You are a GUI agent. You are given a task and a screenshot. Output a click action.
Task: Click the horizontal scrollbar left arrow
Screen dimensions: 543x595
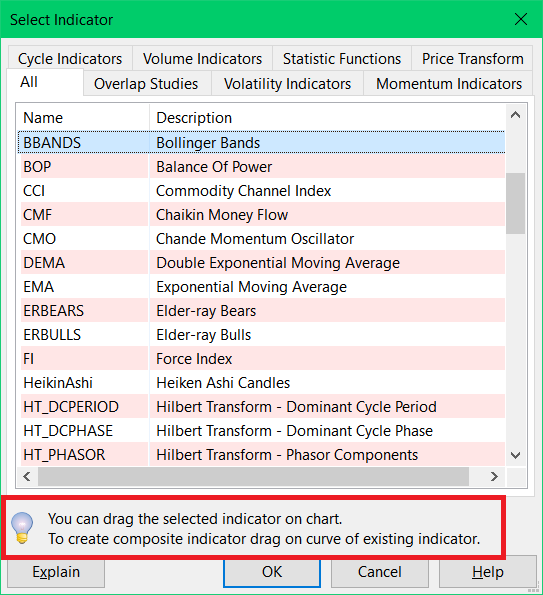(27, 476)
